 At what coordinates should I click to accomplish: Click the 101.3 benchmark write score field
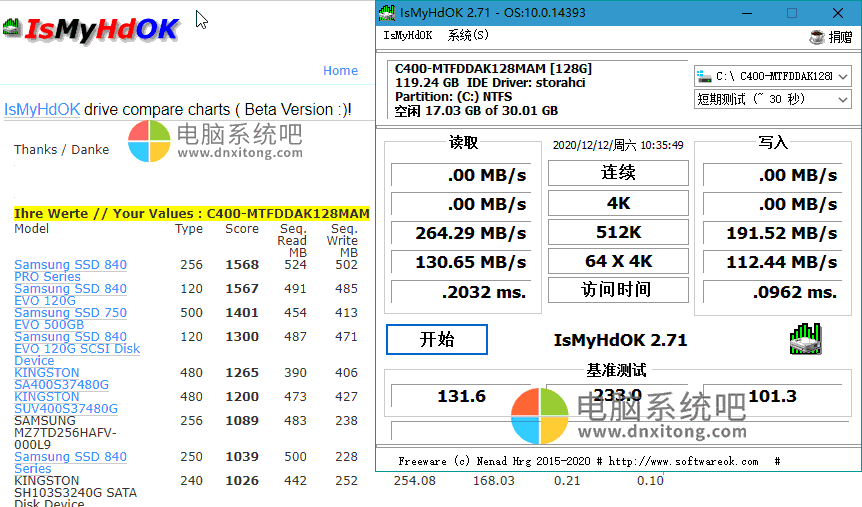pos(773,396)
